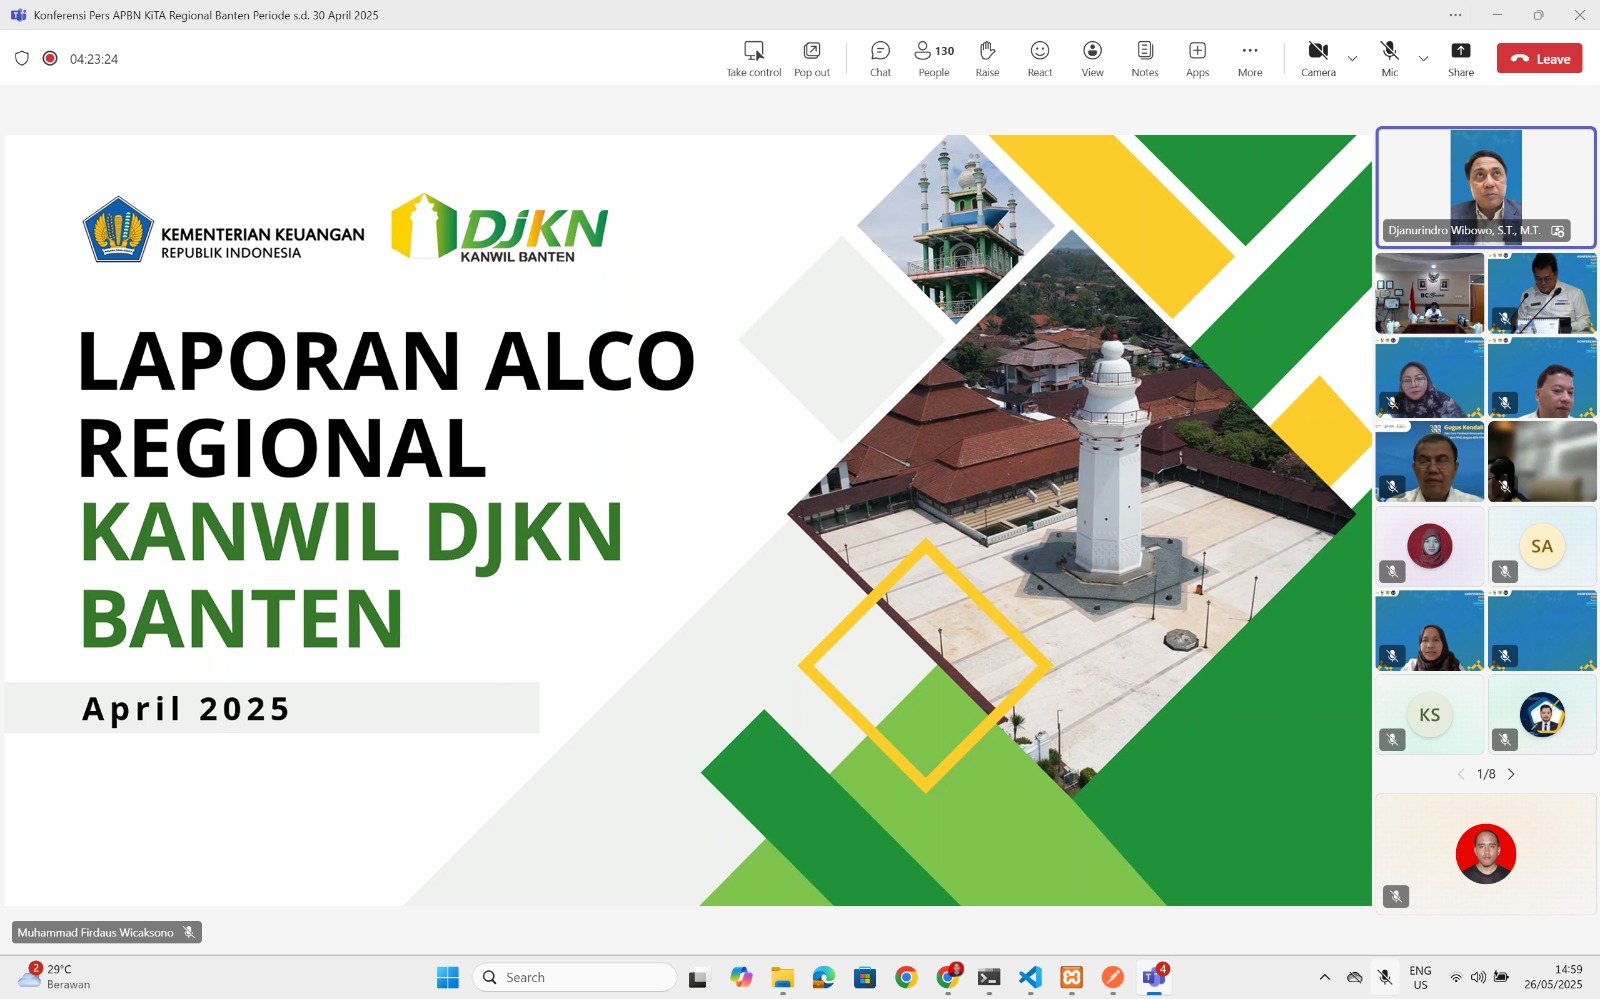The width and height of the screenshot is (1600, 999).
Task: Click the ENG US language indicator
Action: coord(1420,977)
